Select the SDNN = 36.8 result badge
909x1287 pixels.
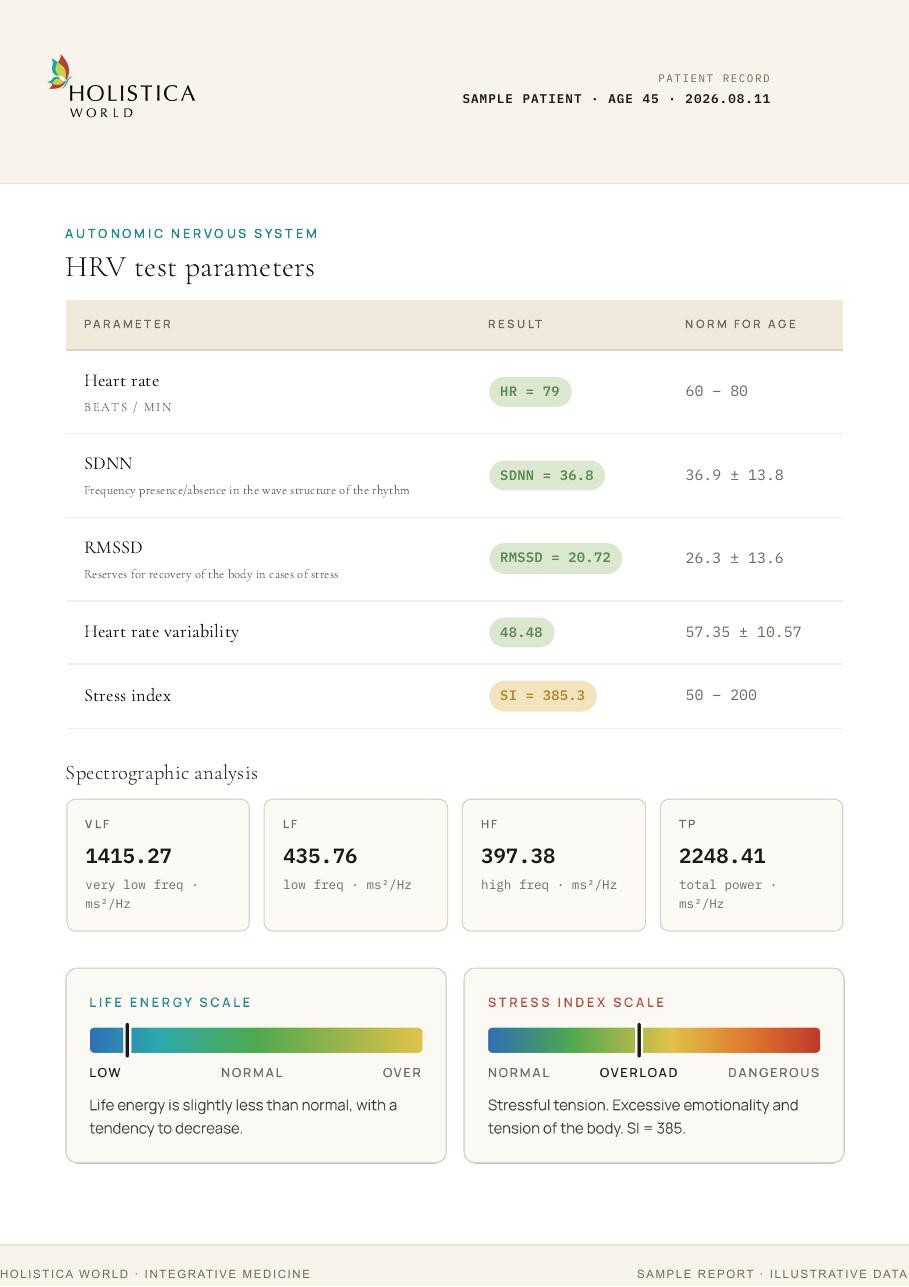547,476
